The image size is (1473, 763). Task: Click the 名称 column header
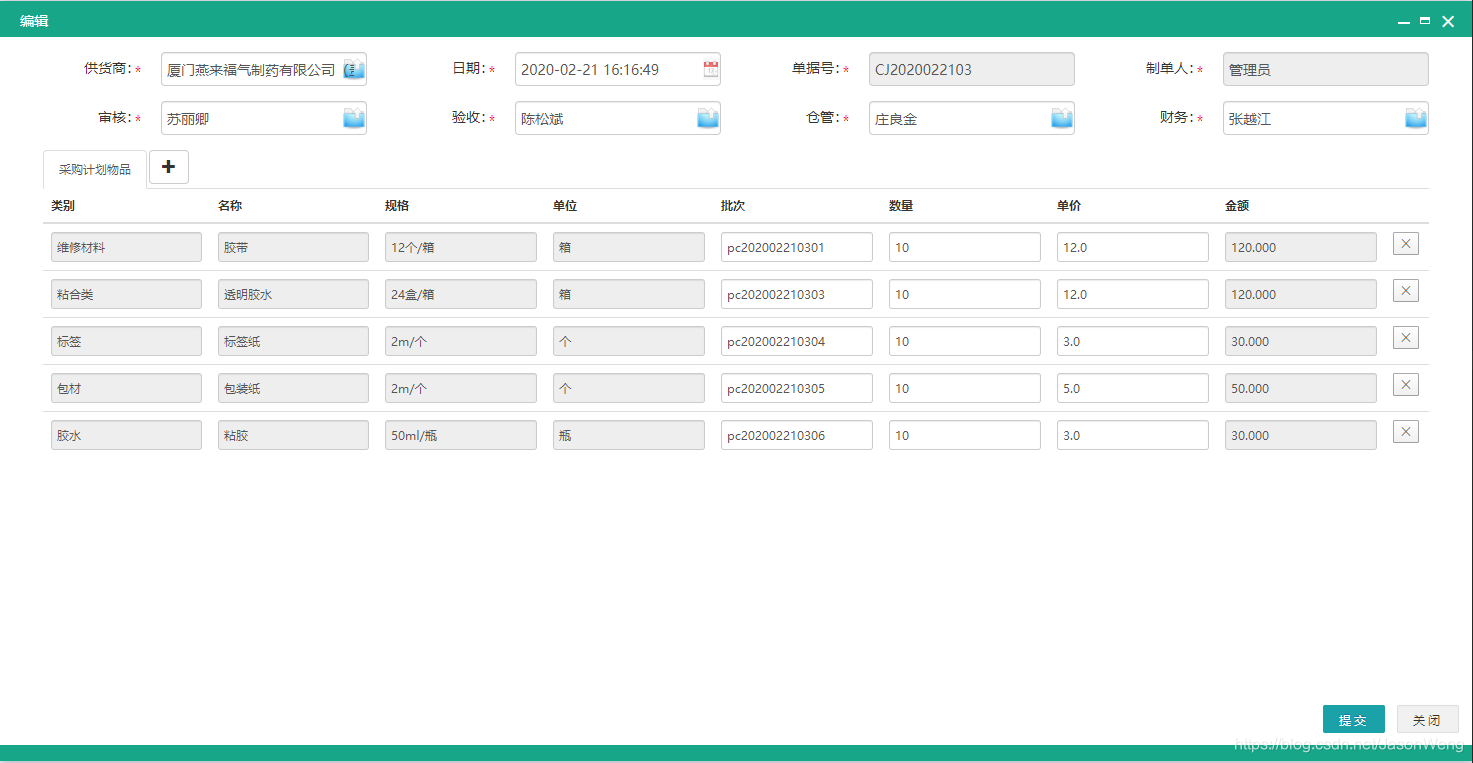tap(230, 206)
